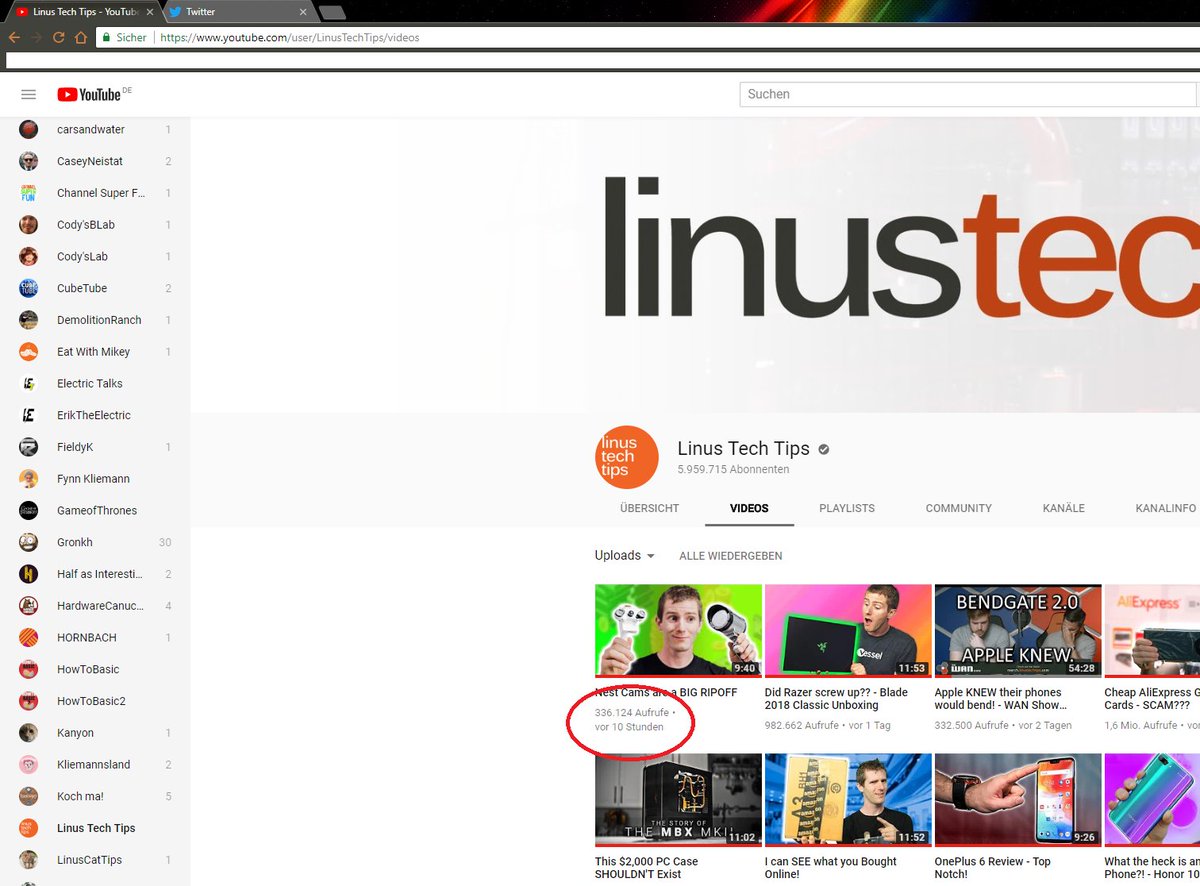This screenshot has width=1200, height=886.
Task: Click 'Linus Tech Tips' channel name heading
Action: (x=743, y=448)
